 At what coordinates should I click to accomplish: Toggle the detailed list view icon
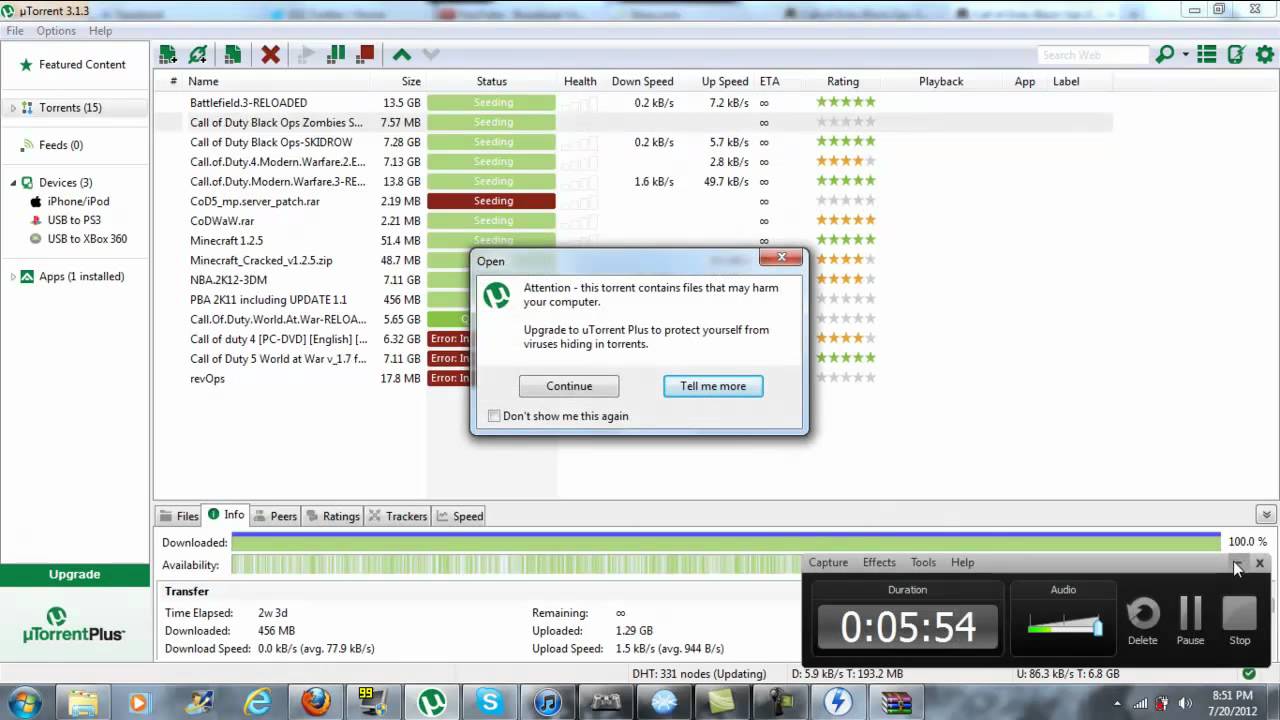[x=1207, y=54]
